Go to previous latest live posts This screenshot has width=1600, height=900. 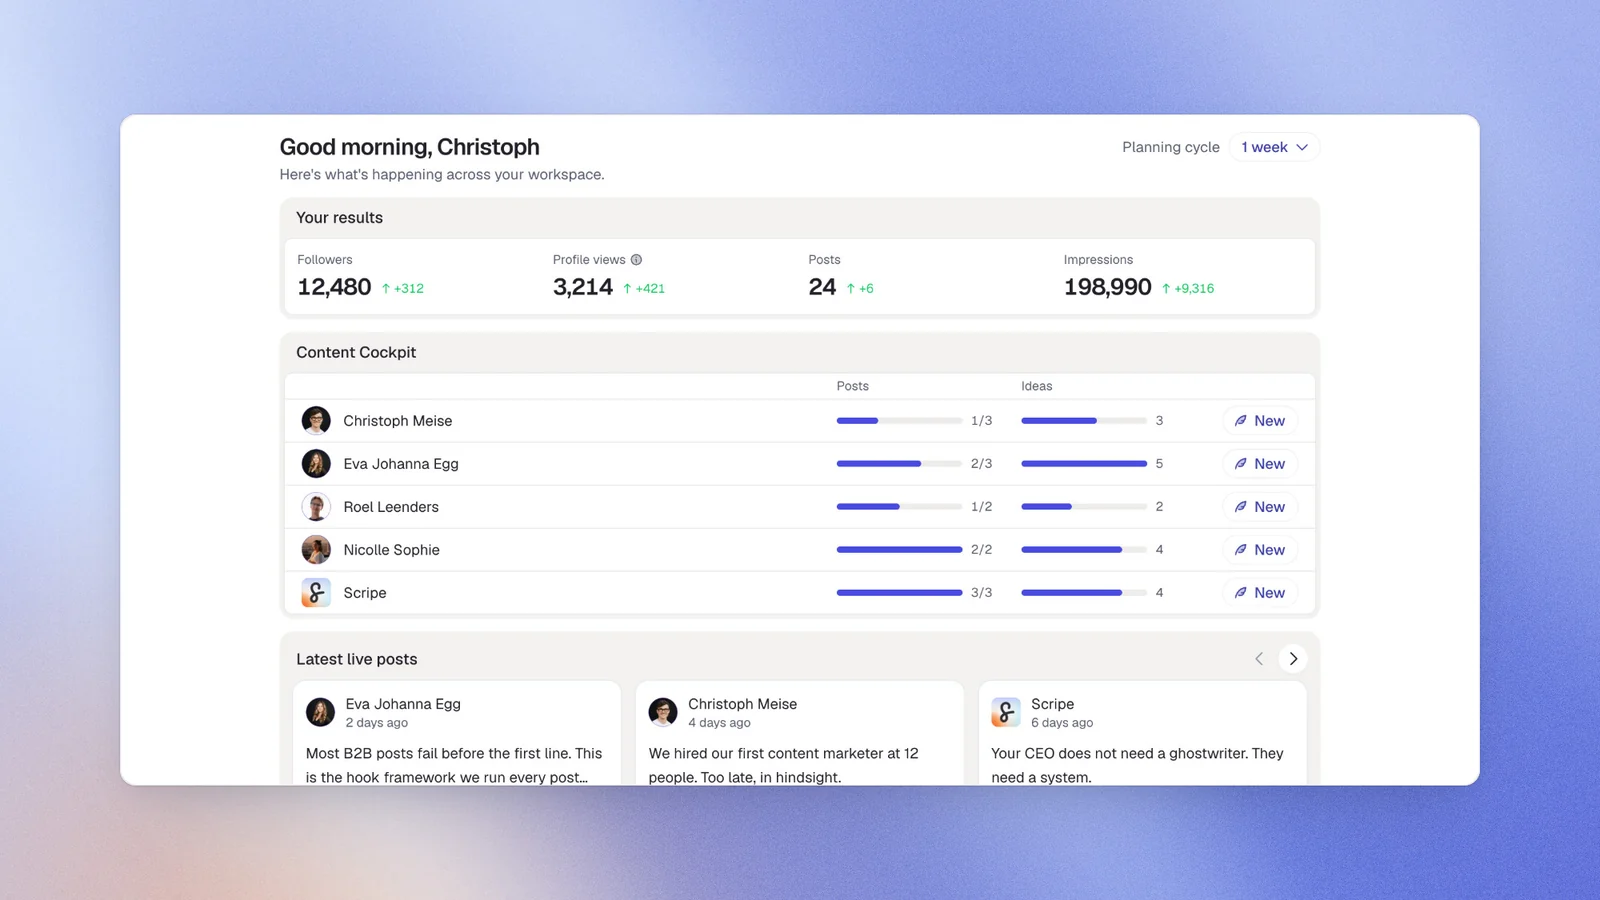[1259, 659]
